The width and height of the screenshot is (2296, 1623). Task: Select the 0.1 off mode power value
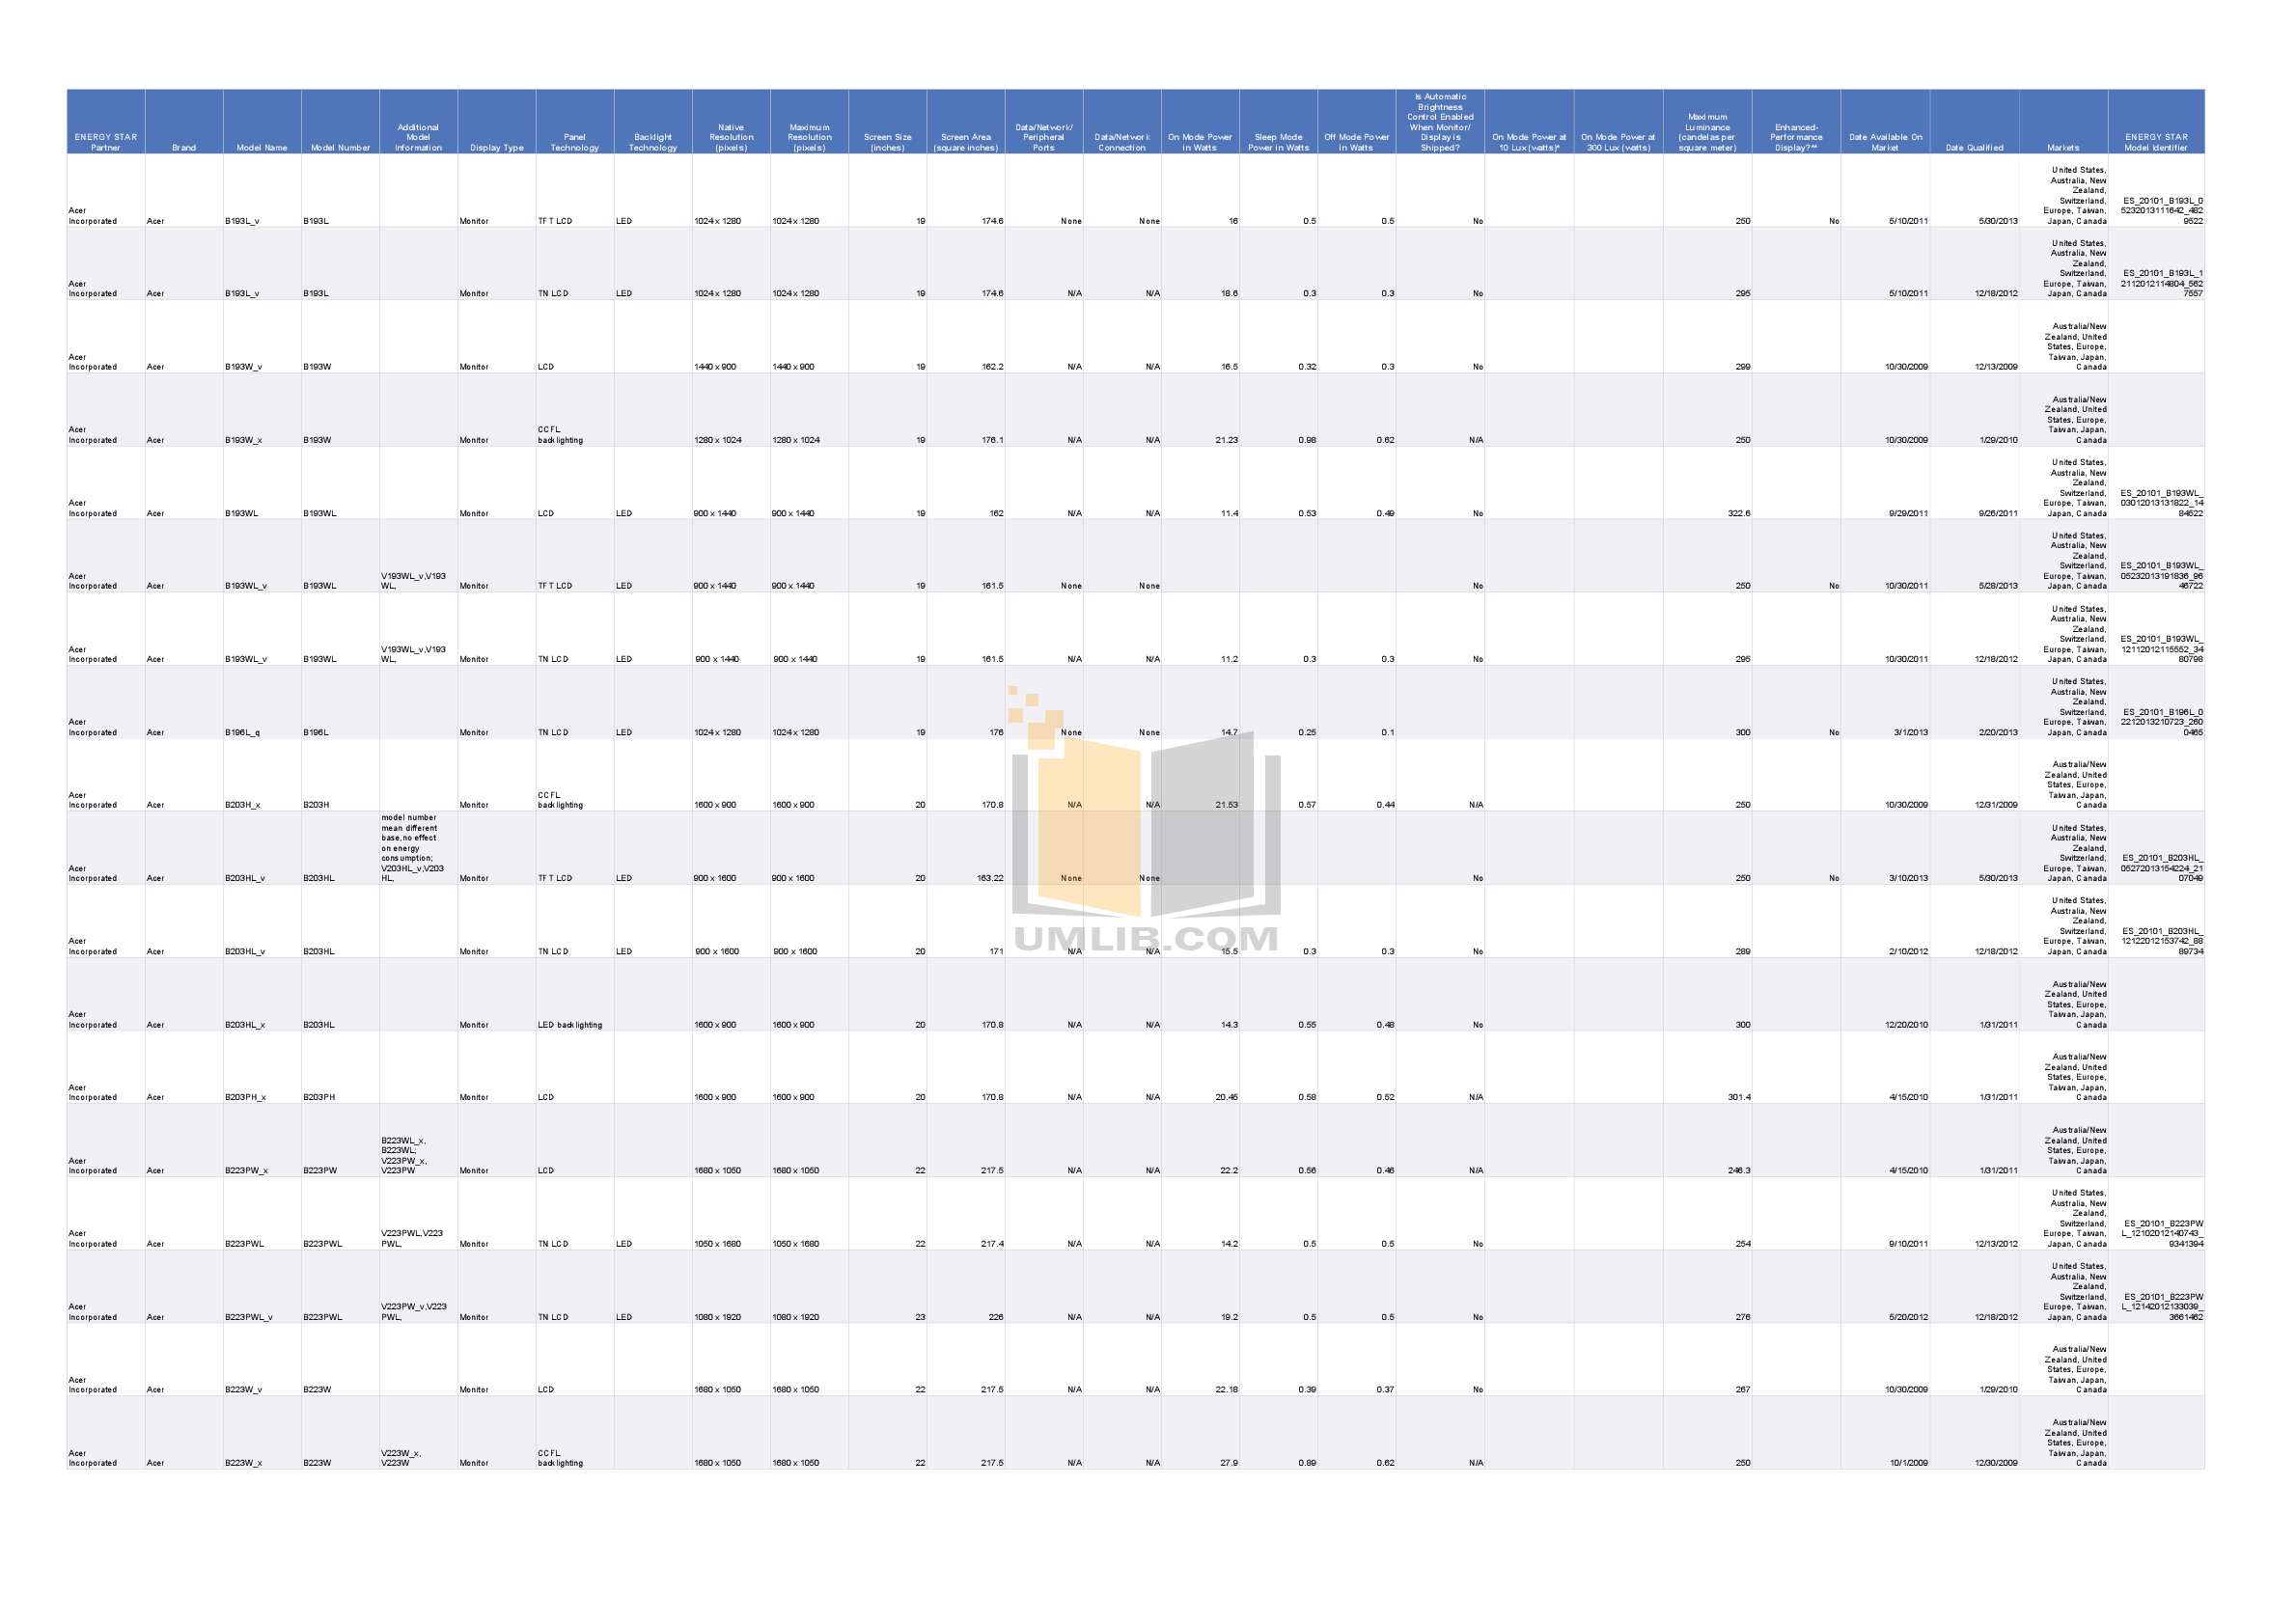point(1388,733)
